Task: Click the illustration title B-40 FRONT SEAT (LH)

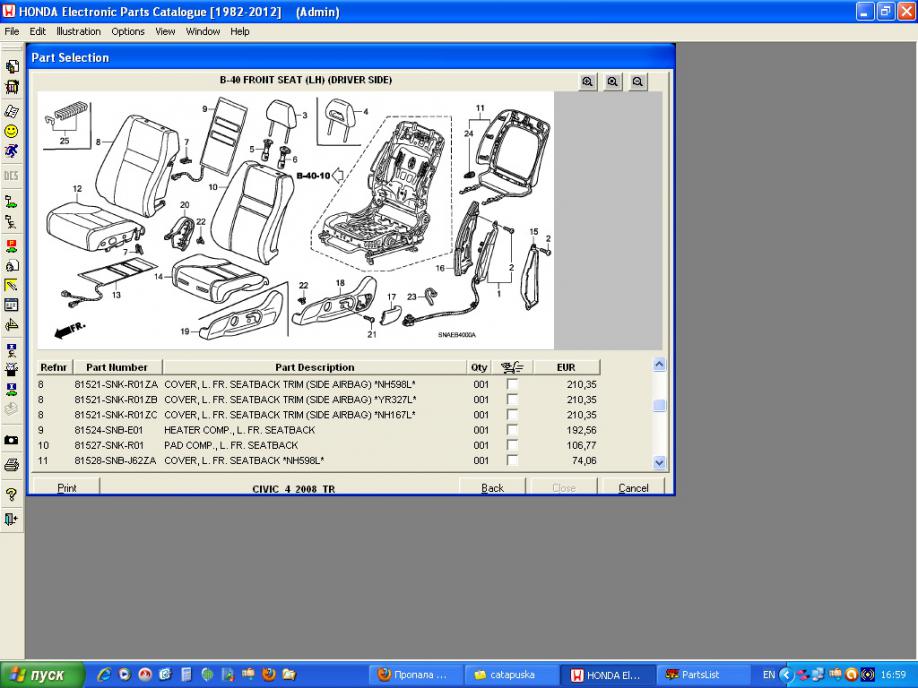Action: (306, 80)
